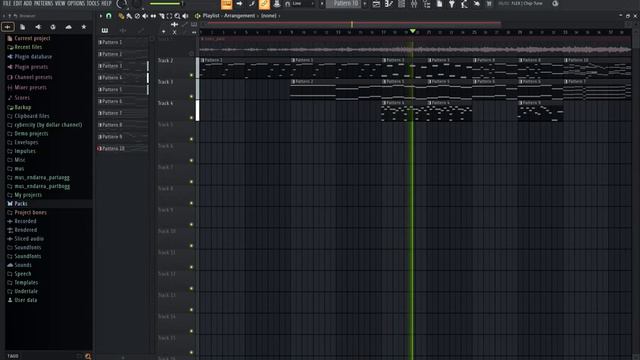
Task: Open the PATTERNS menu
Action: tap(43, 3)
